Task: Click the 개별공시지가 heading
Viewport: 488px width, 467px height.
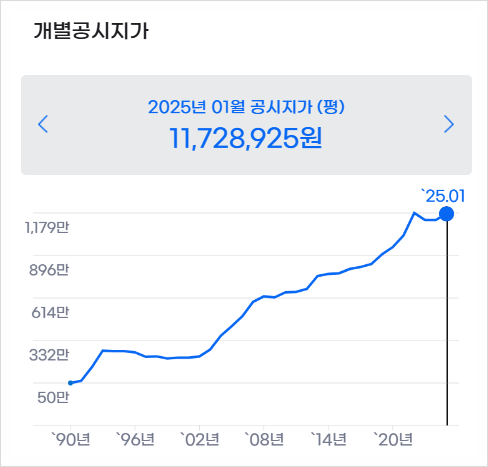Action: [91, 31]
